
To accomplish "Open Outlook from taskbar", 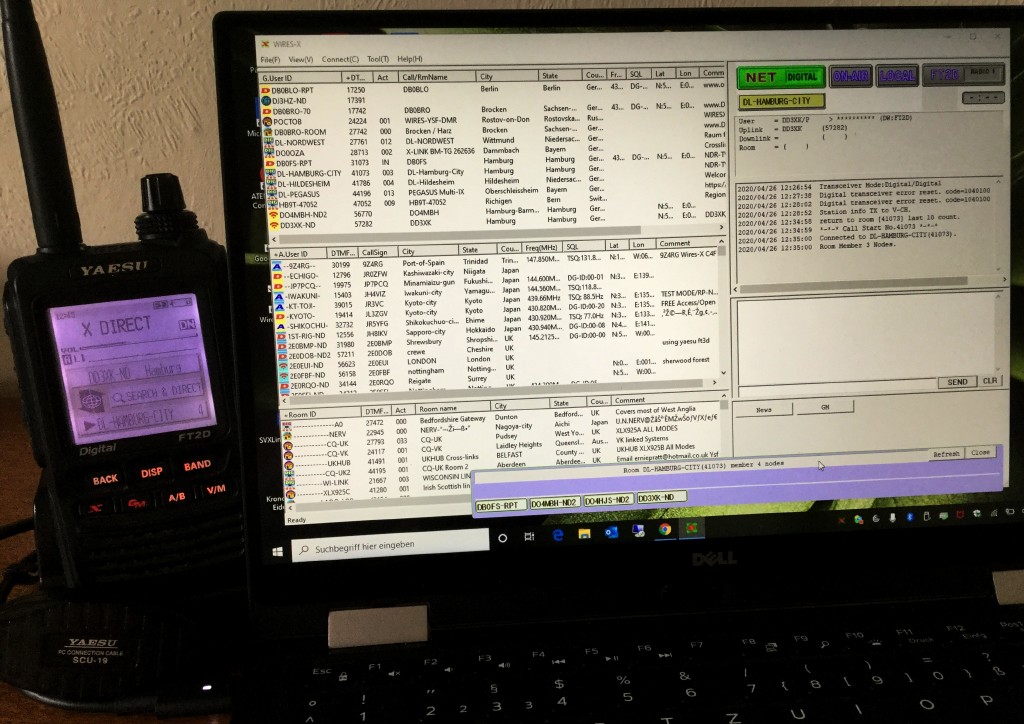I will click(611, 532).
